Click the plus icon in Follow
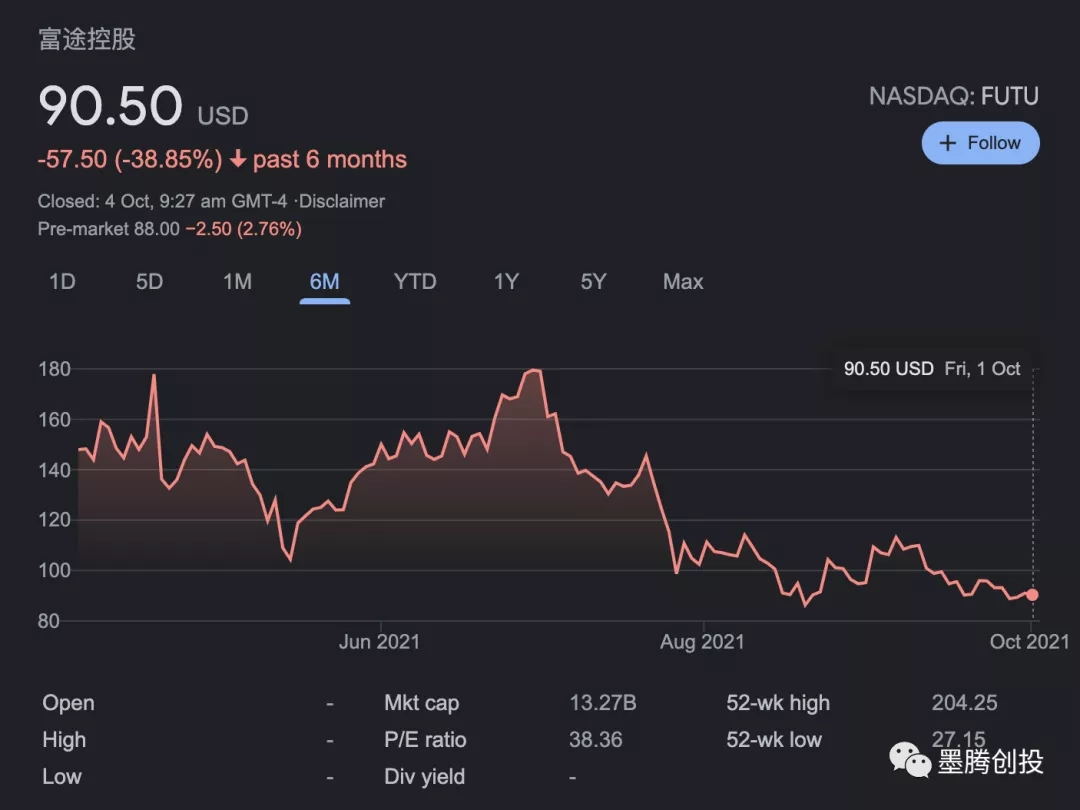This screenshot has height=810, width=1080. click(x=948, y=143)
